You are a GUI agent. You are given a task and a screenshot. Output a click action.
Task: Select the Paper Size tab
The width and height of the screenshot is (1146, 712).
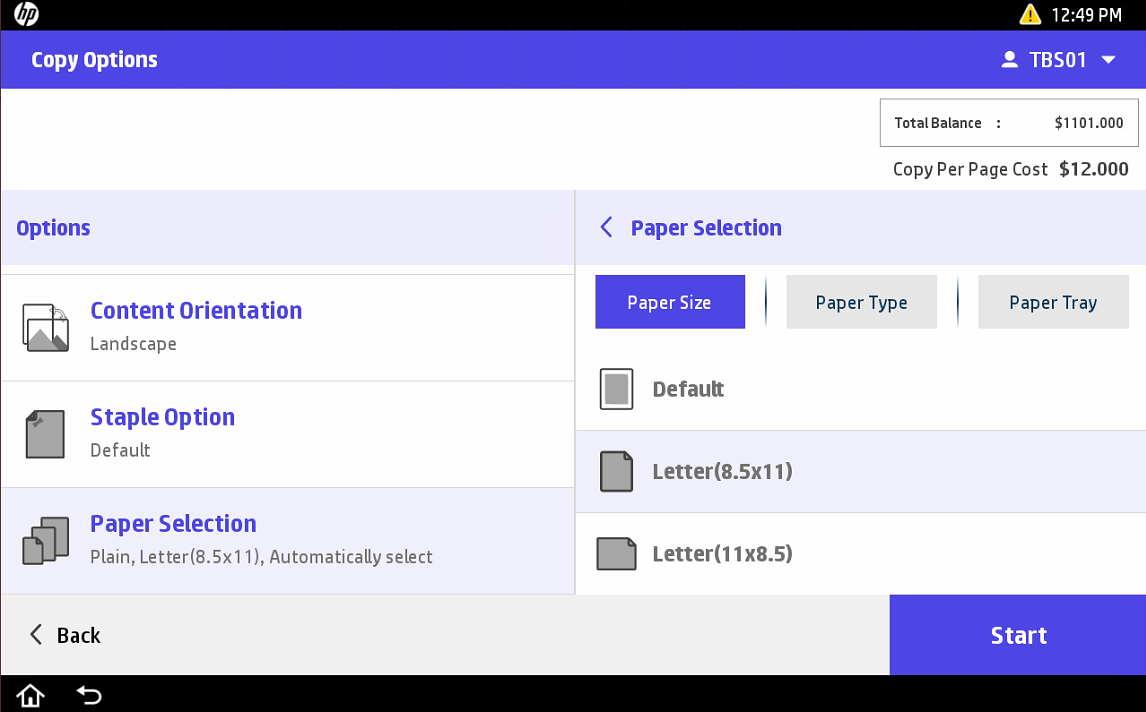point(669,302)
